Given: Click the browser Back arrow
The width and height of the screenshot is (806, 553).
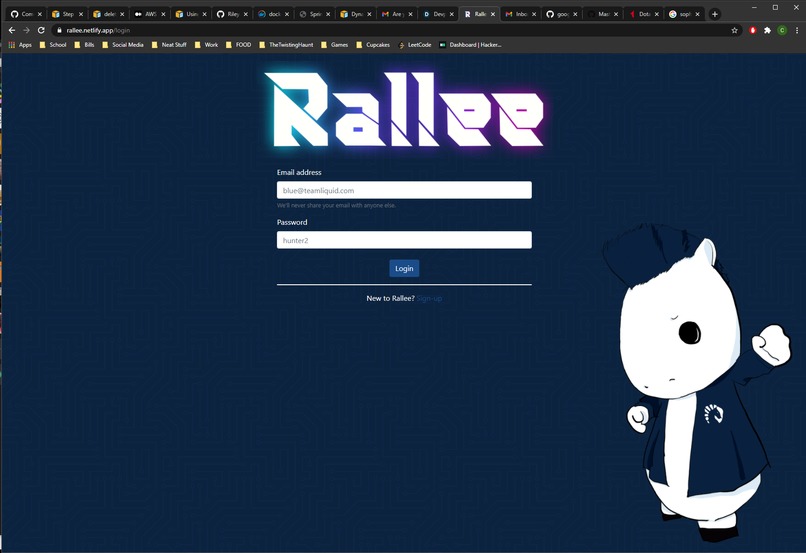Looking at the screenshot, I should [x=12, y=30].
